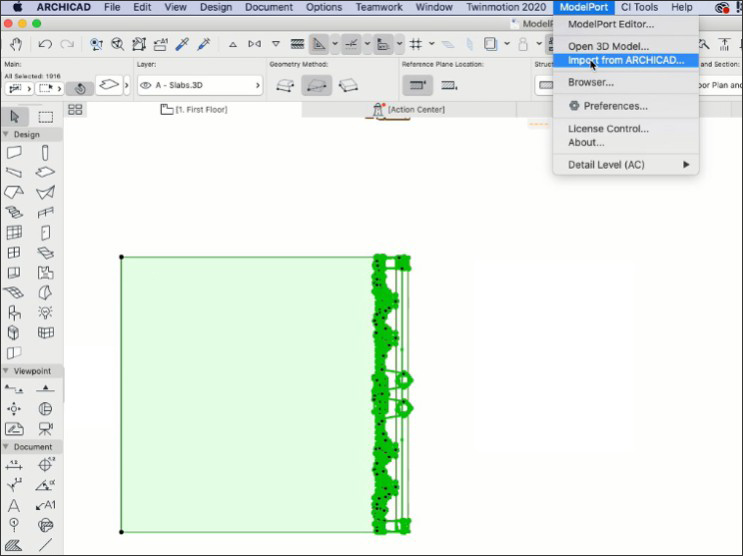Switch to the Action Center tab
The height and width of the screenshot is (556, 743).
tap(409, 109)
